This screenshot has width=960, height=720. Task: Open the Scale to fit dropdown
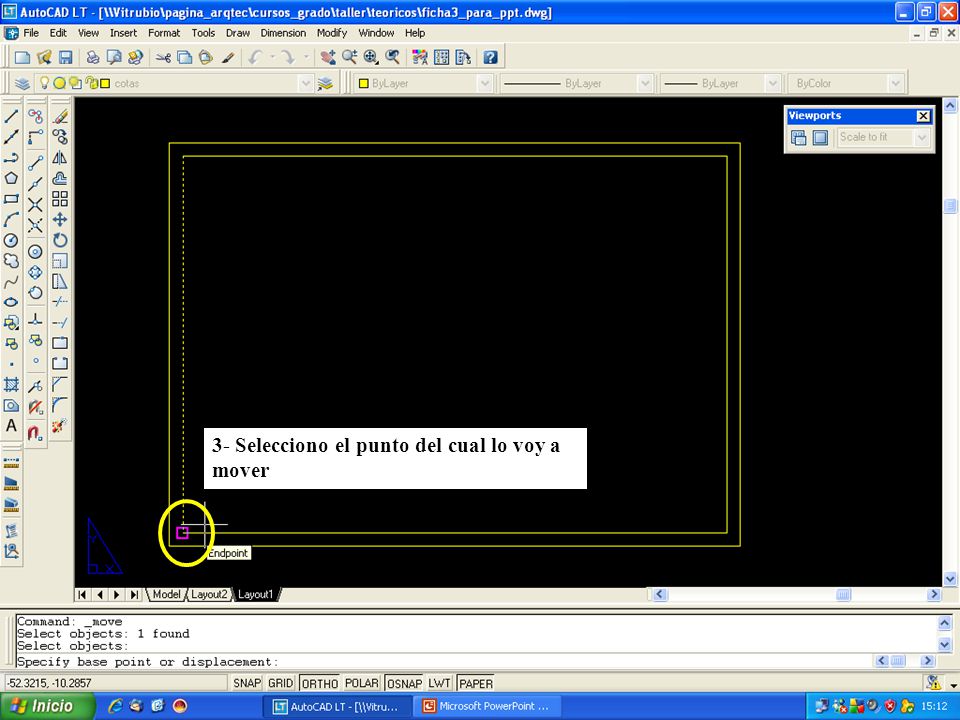(x=921, y=138)
